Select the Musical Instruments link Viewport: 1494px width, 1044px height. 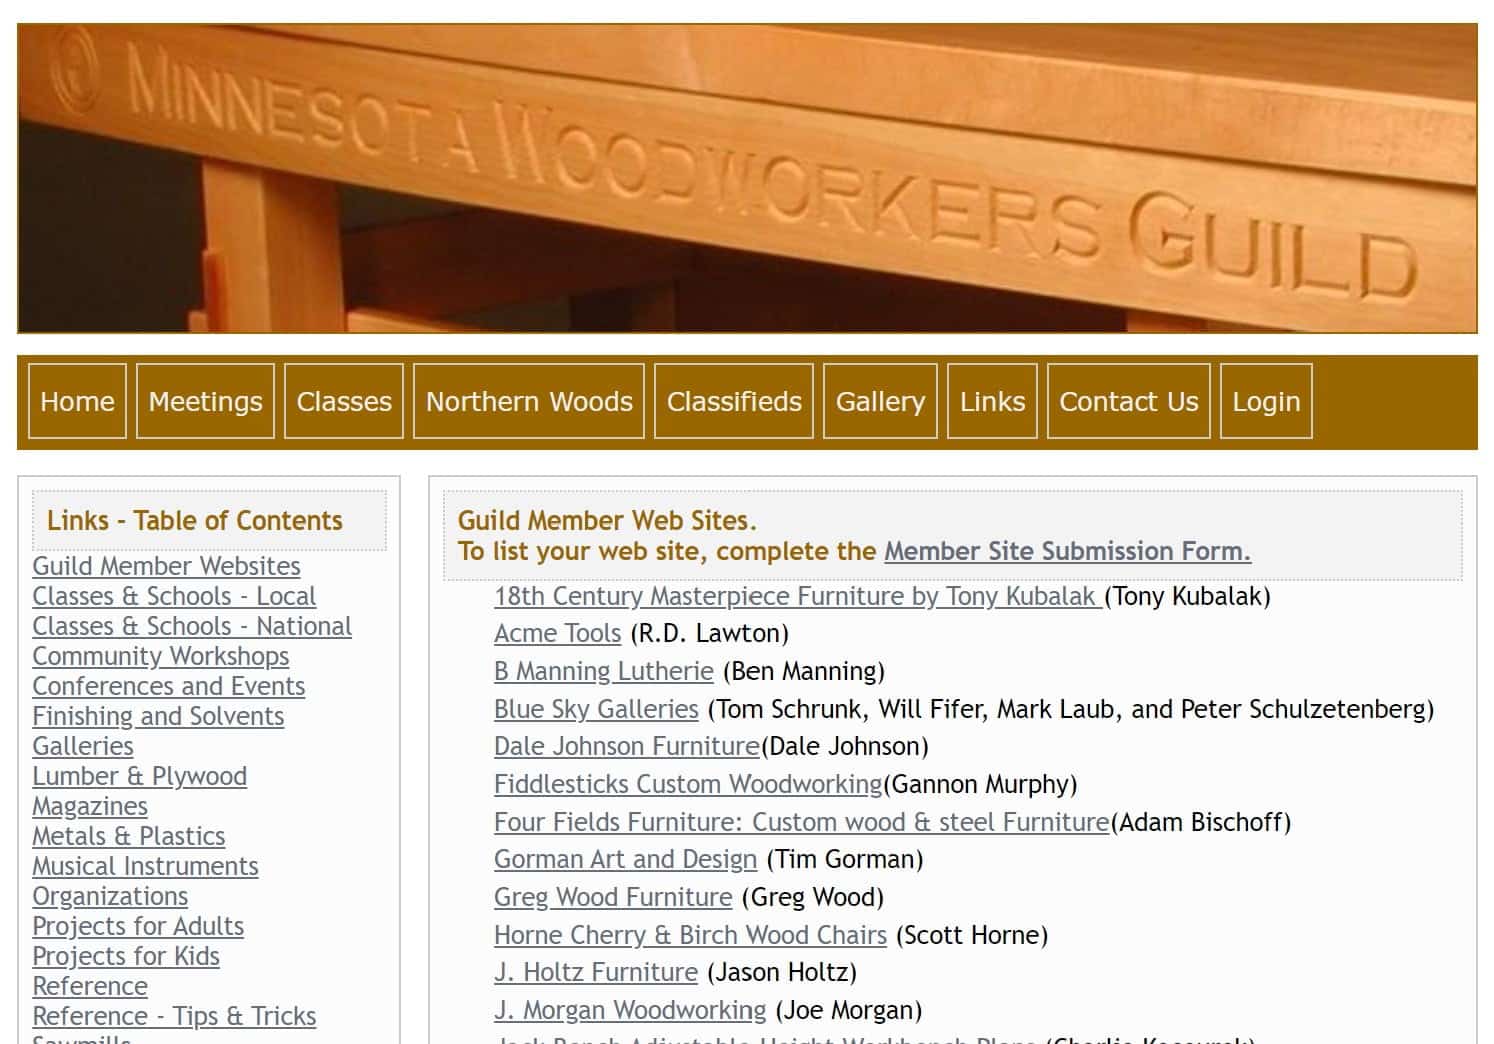[146, 866]
